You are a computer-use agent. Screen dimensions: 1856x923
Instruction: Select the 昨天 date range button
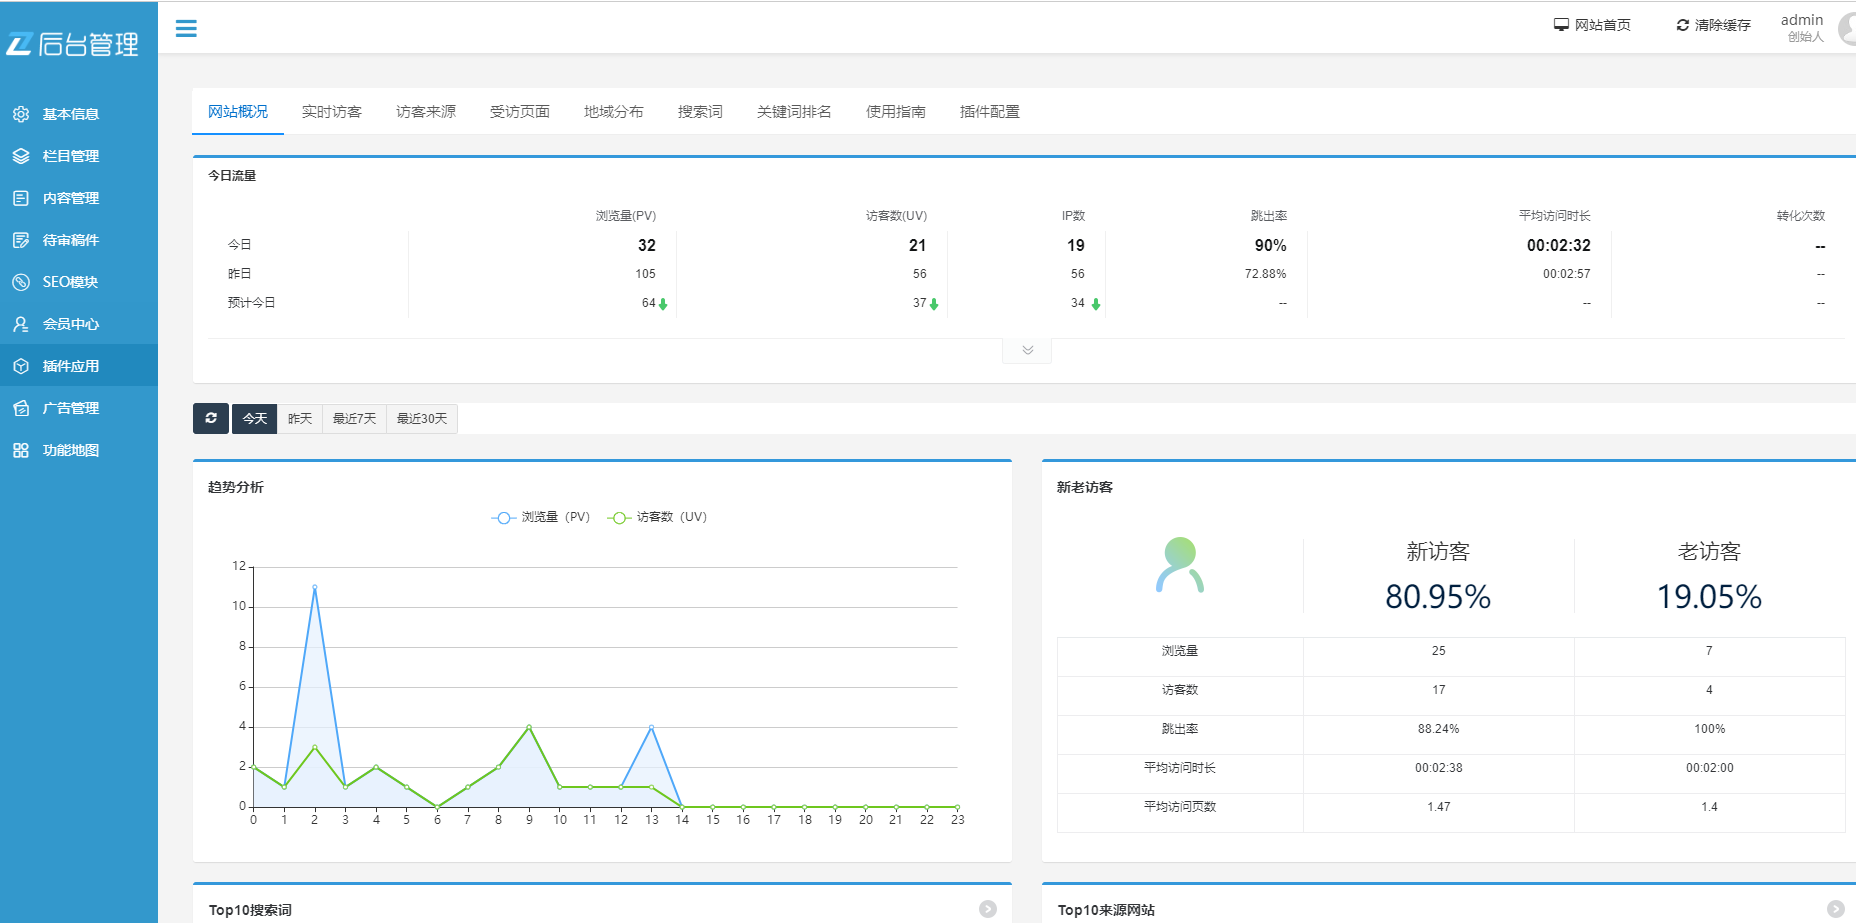300,418
